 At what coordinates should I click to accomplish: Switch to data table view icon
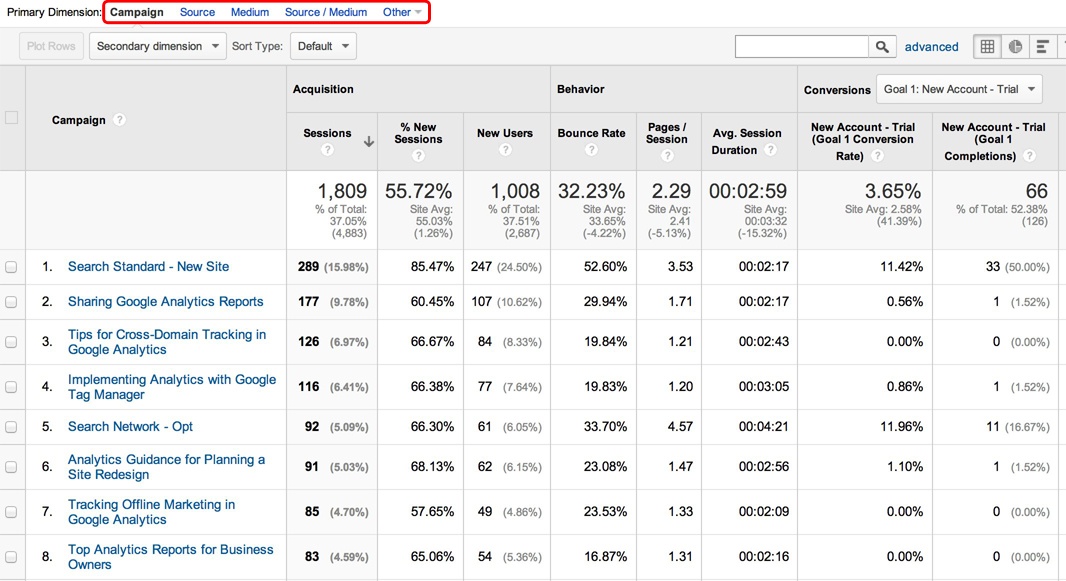tap(987, 47)
